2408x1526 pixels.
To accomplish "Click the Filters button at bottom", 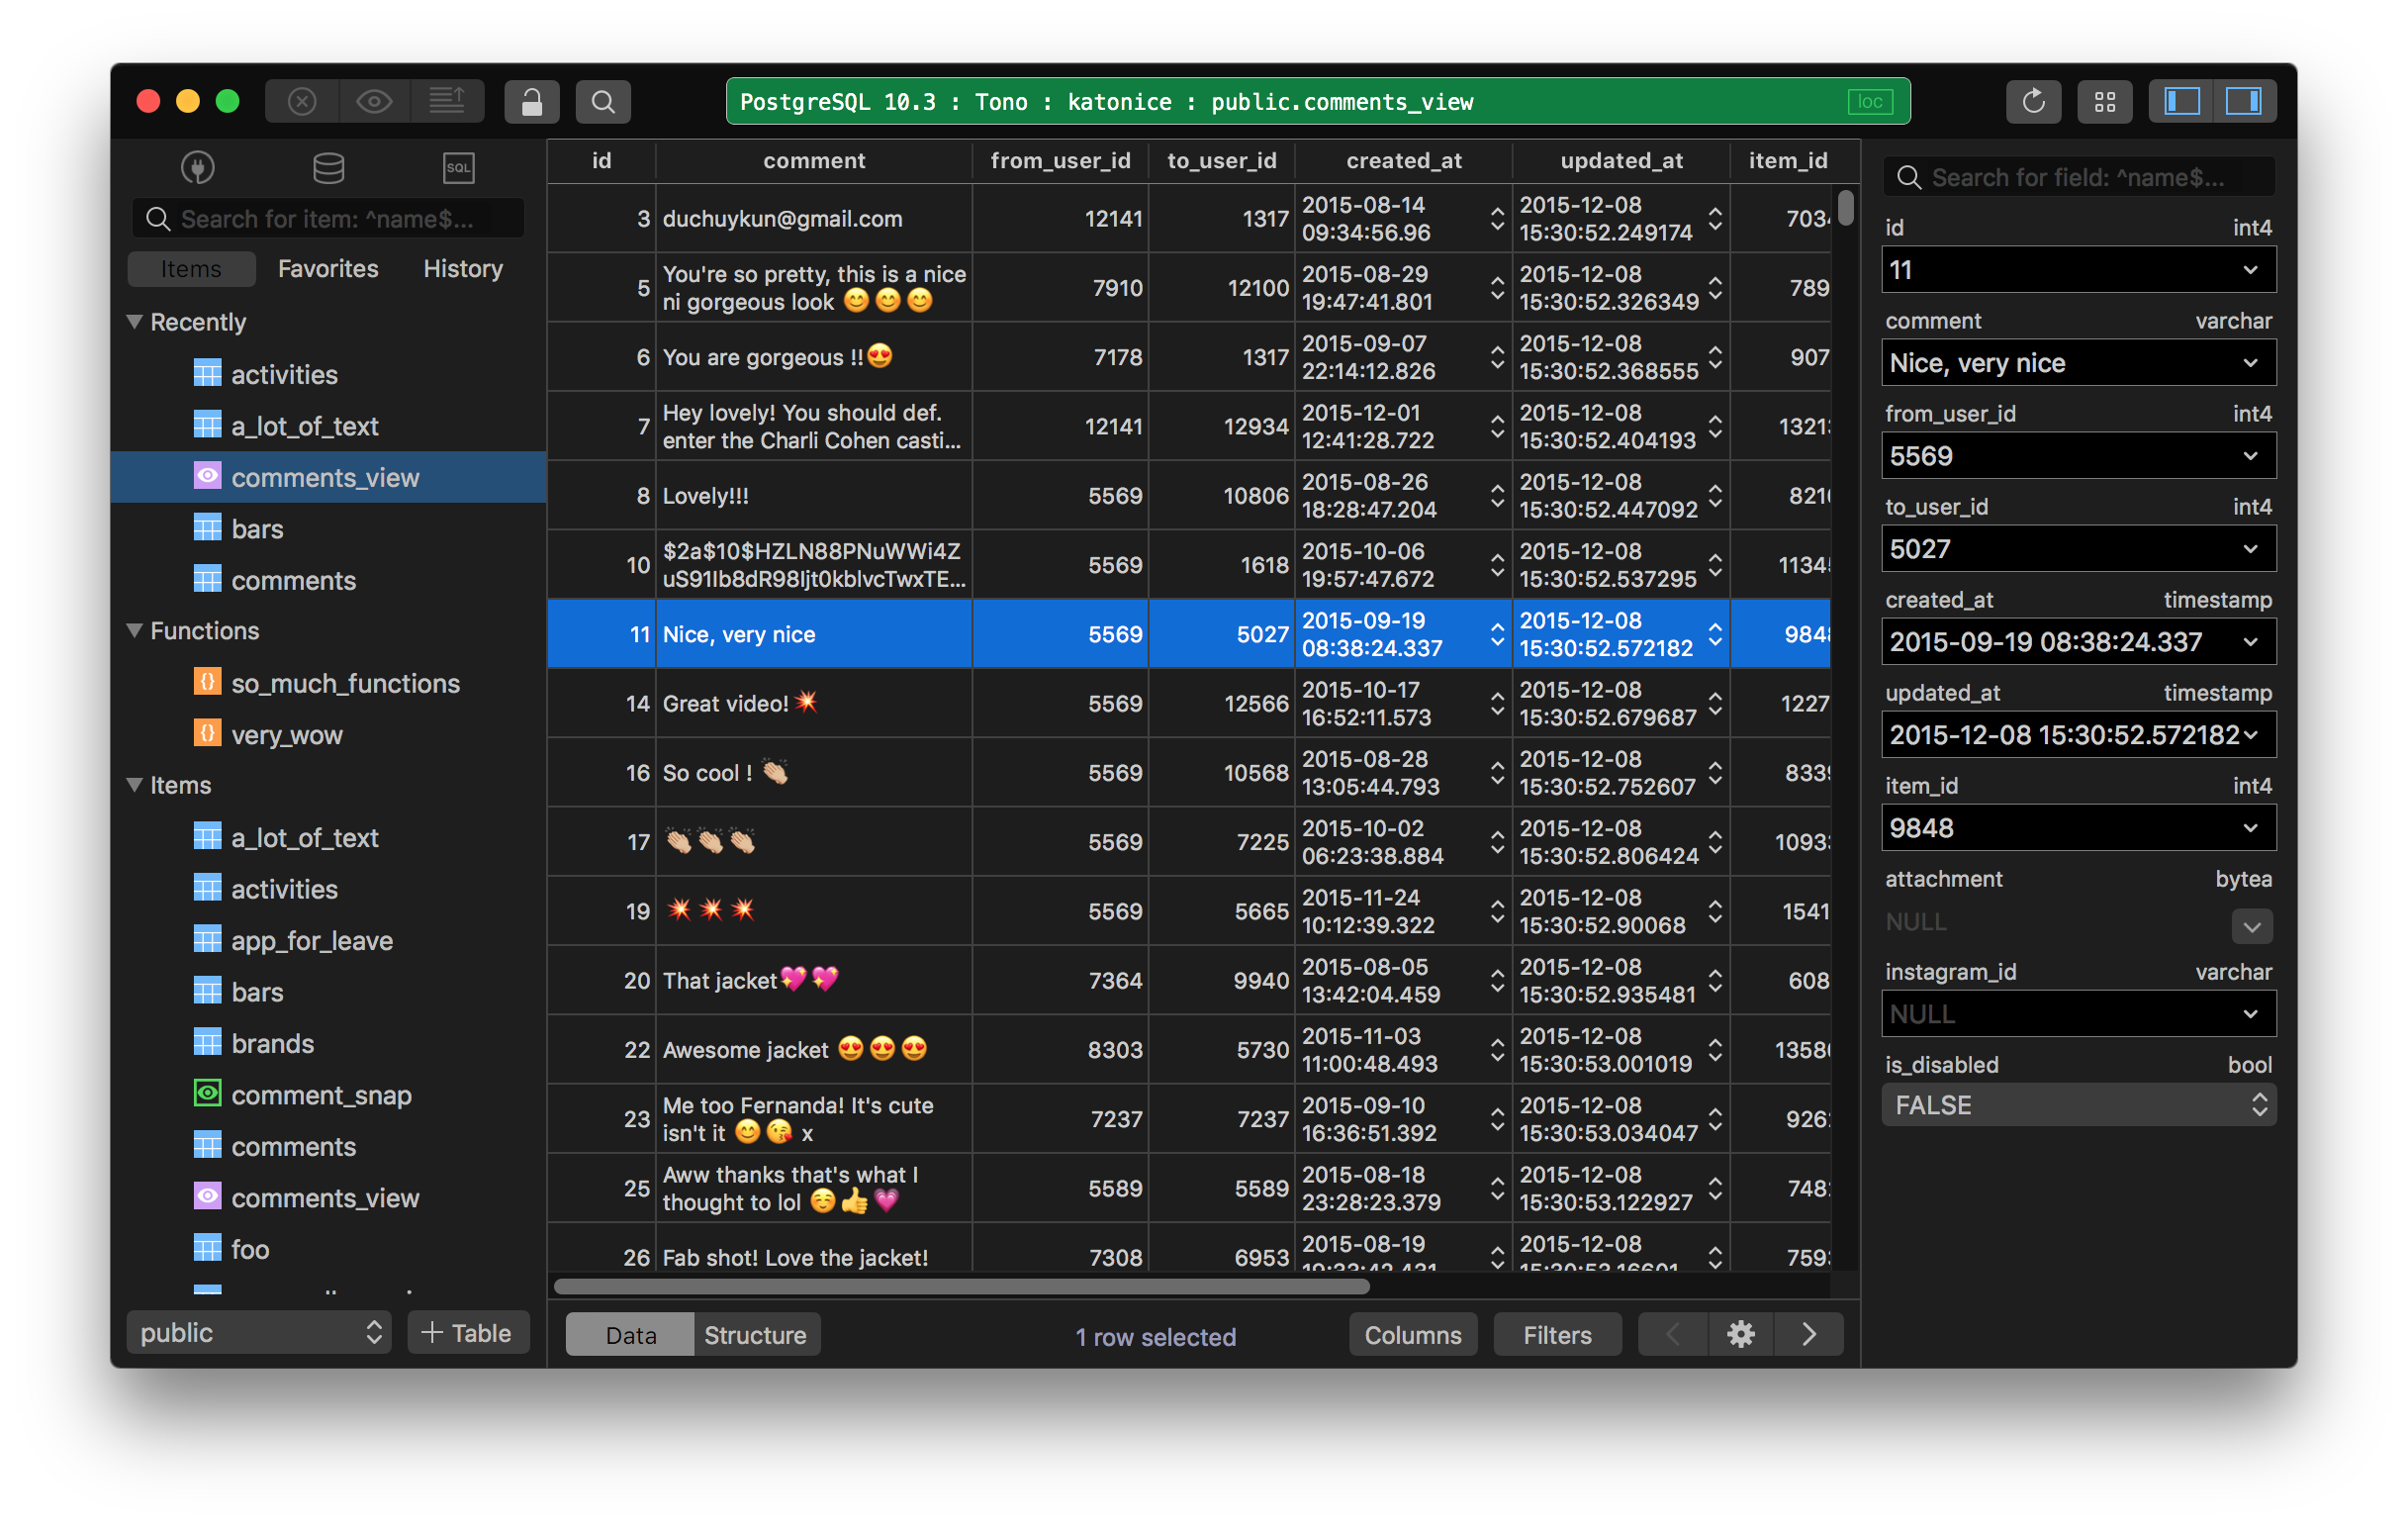I will [x=1555, y=1335].
